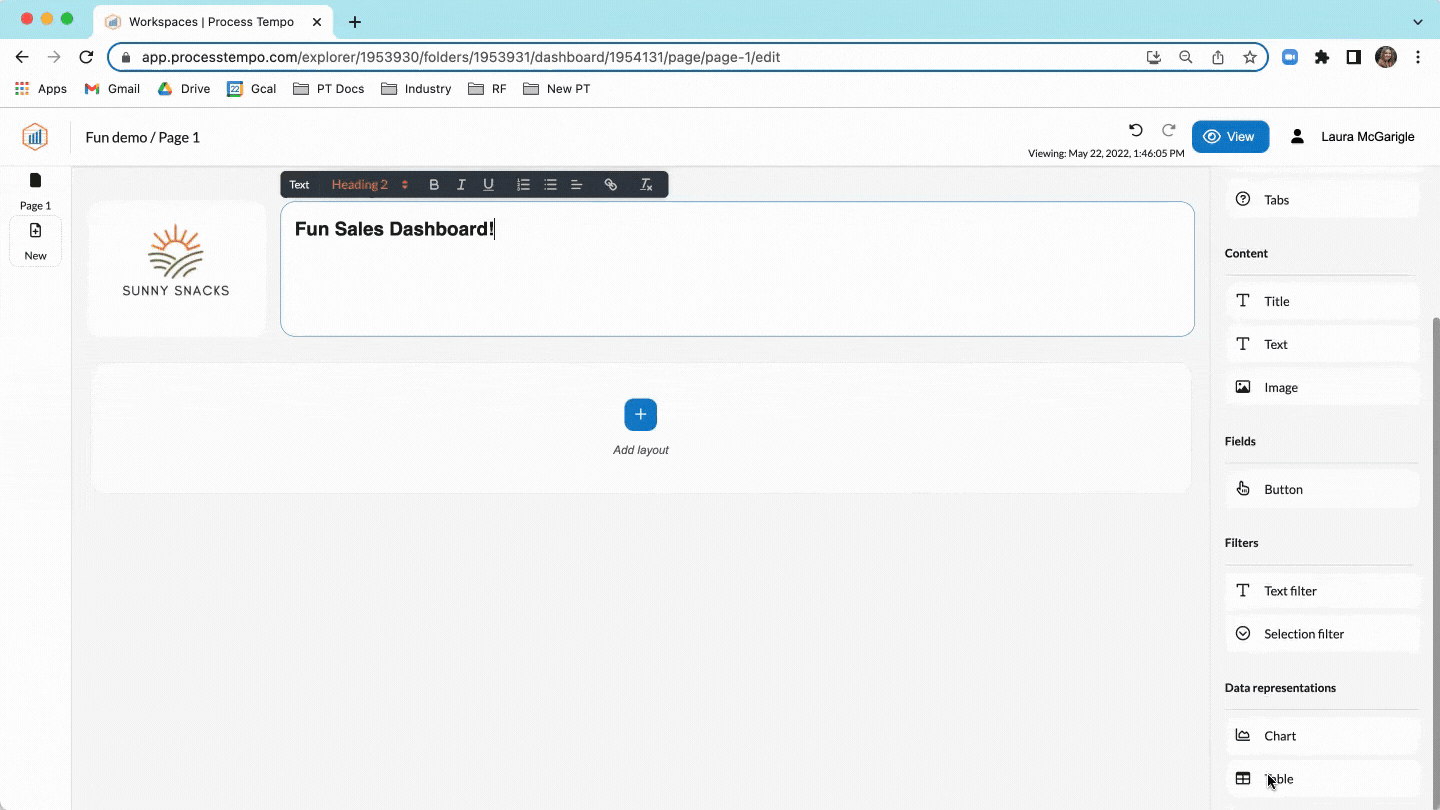
Task: Open Chrome three-dot menu
Action: [x=1418, y=57]
